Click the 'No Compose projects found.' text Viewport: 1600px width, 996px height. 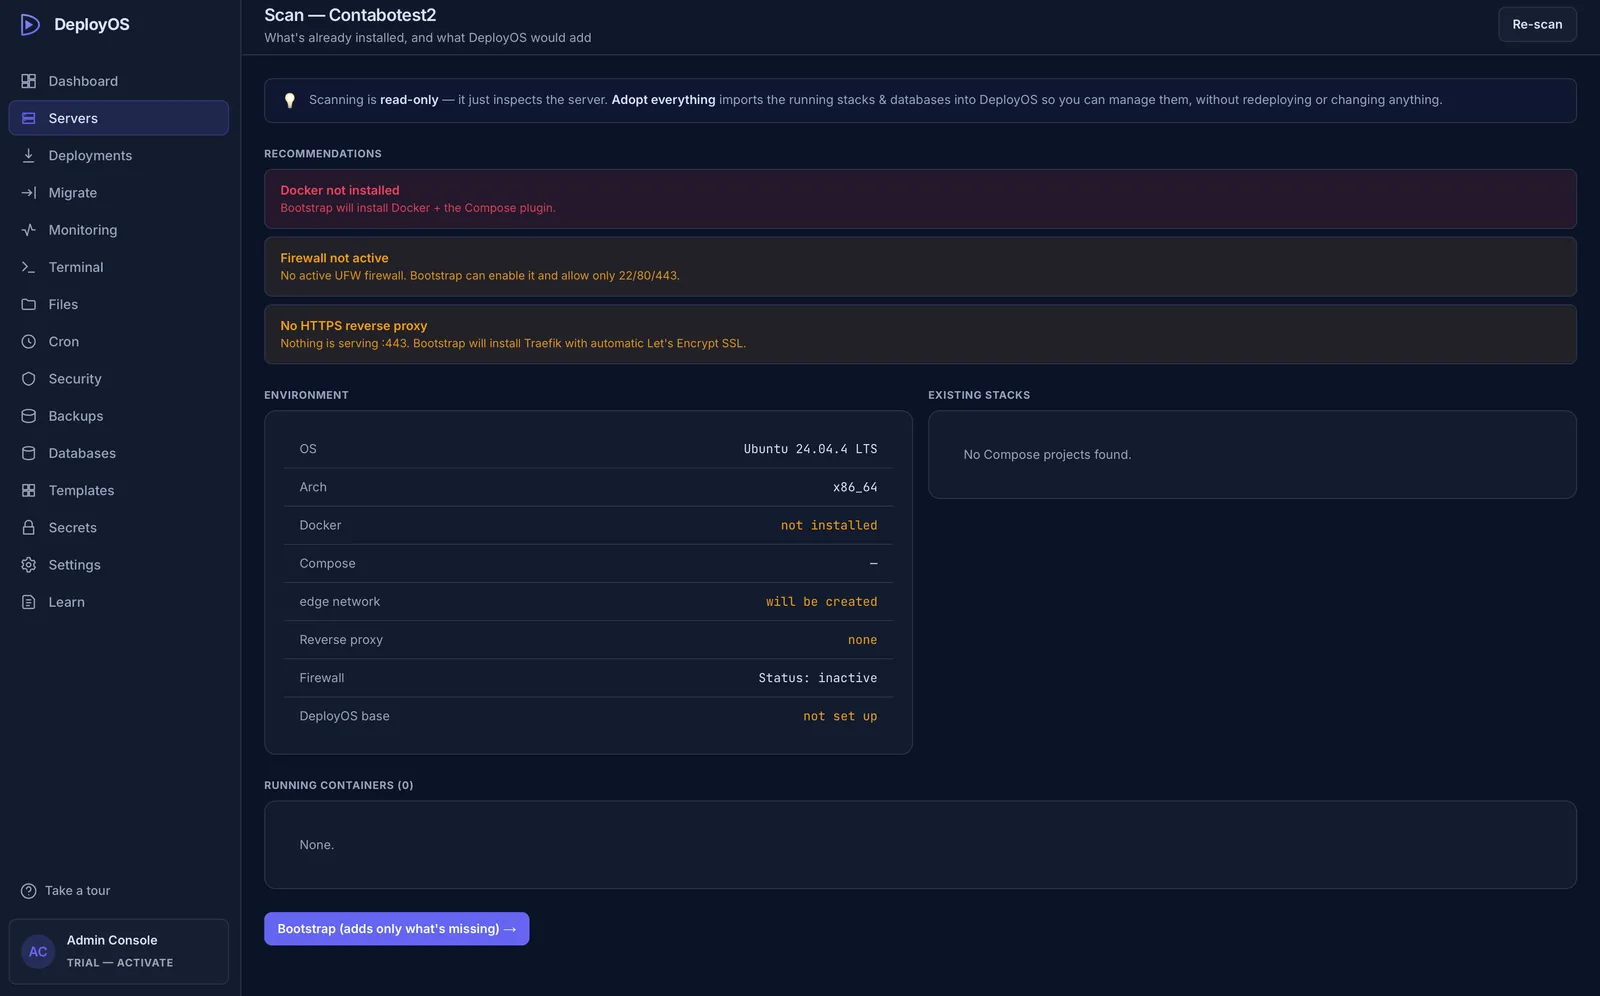(x=1047, y=455)
